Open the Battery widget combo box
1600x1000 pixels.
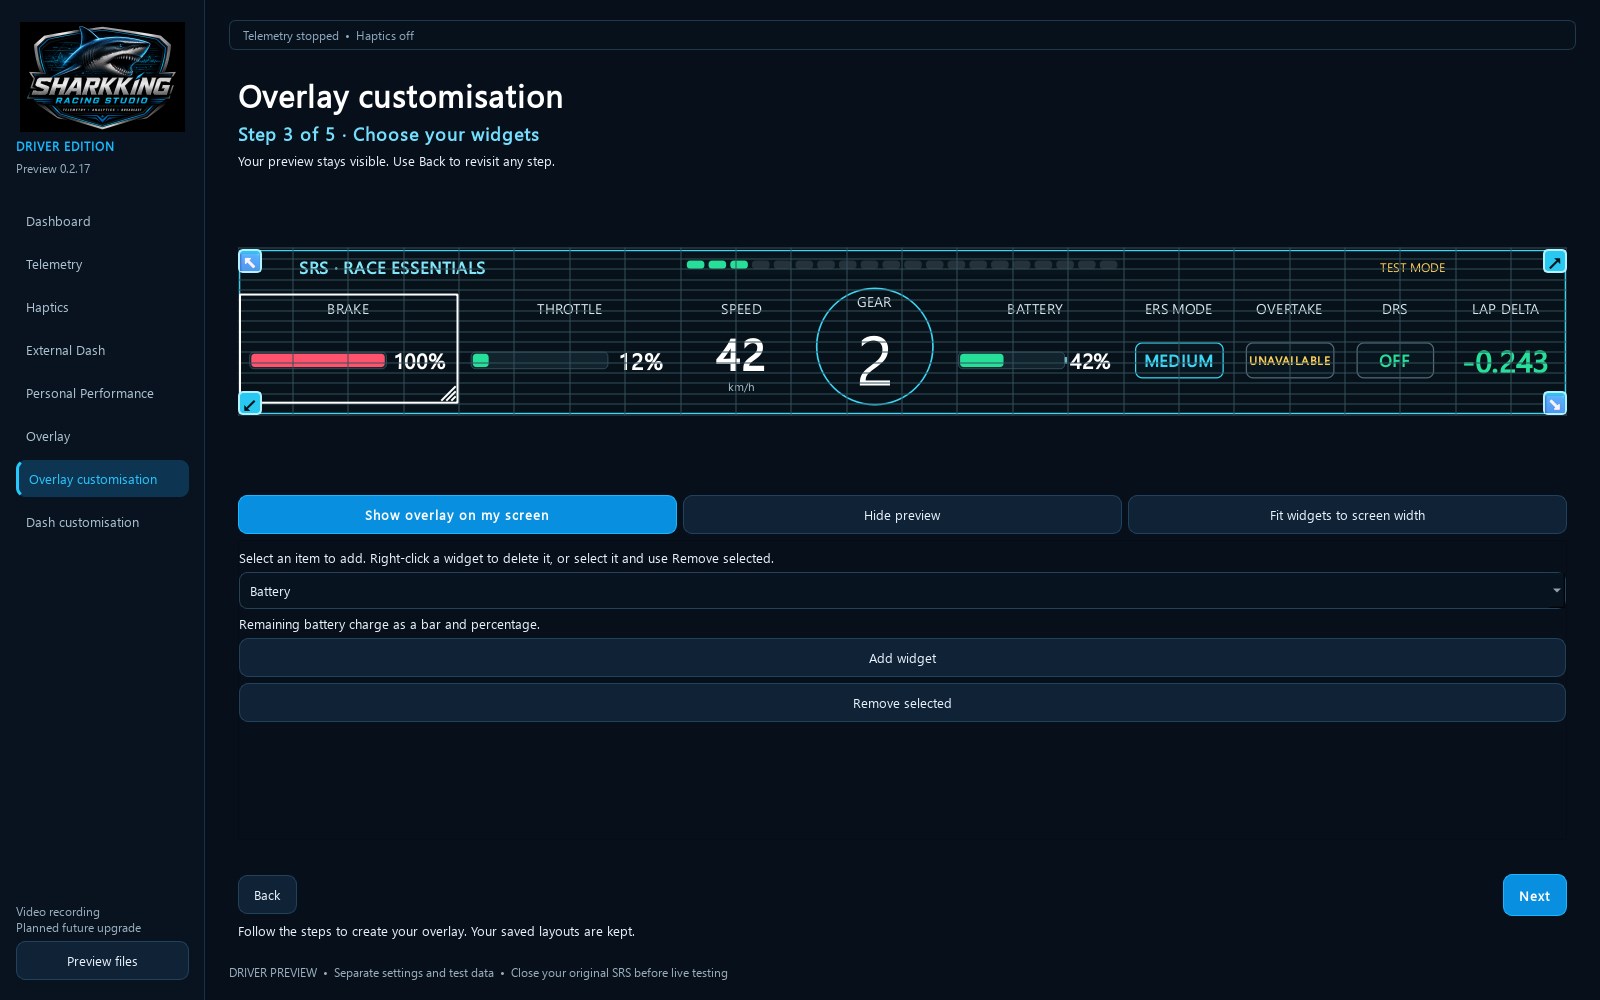click(x=901, y=591)
